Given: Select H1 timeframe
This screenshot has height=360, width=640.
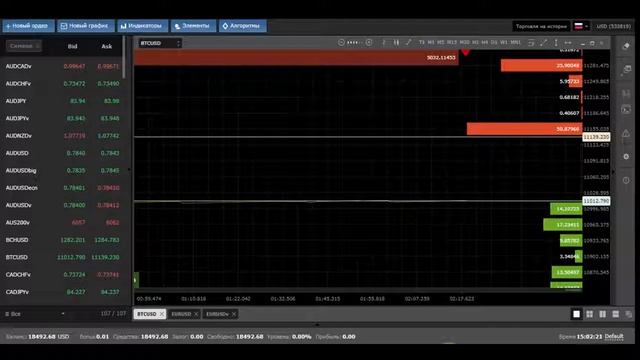Looking at the screenshot, I should tap(475, 42).
